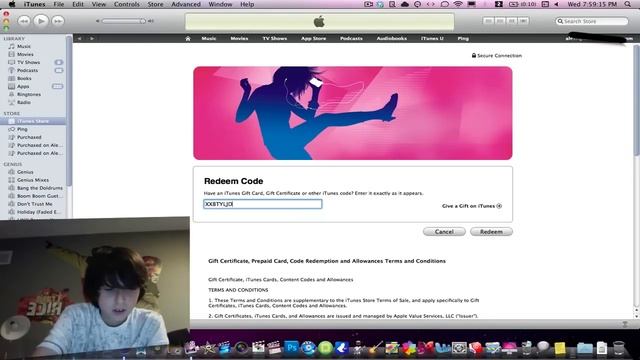The image size is (640, 360).
Task: Open the Store menu
Action: [155, 4]
